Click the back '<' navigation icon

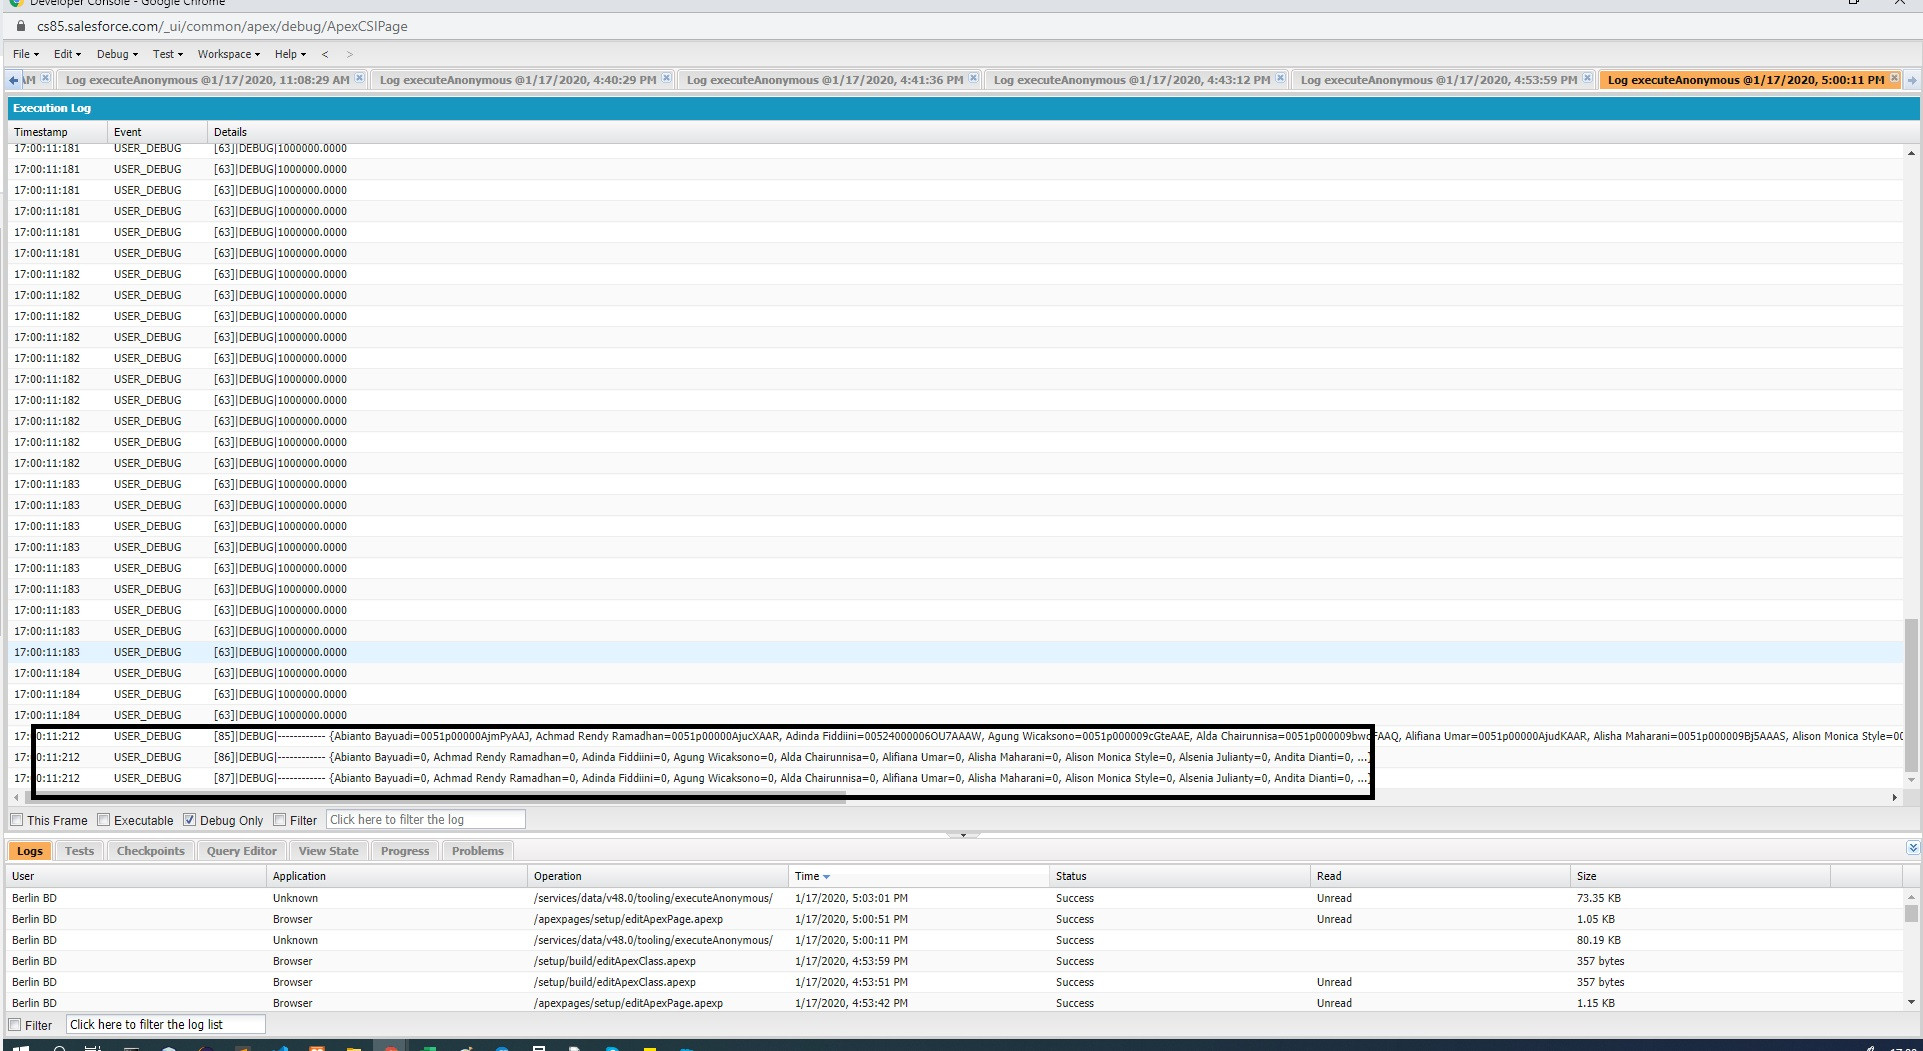[325, 54]
